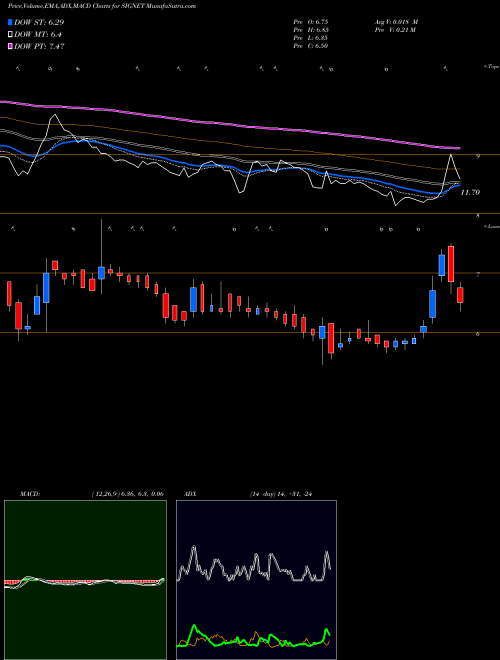Viewport: 500px width, 660px height.
Task: Click the white DOW MT legend swatch
Action: (x=11, y=34)
